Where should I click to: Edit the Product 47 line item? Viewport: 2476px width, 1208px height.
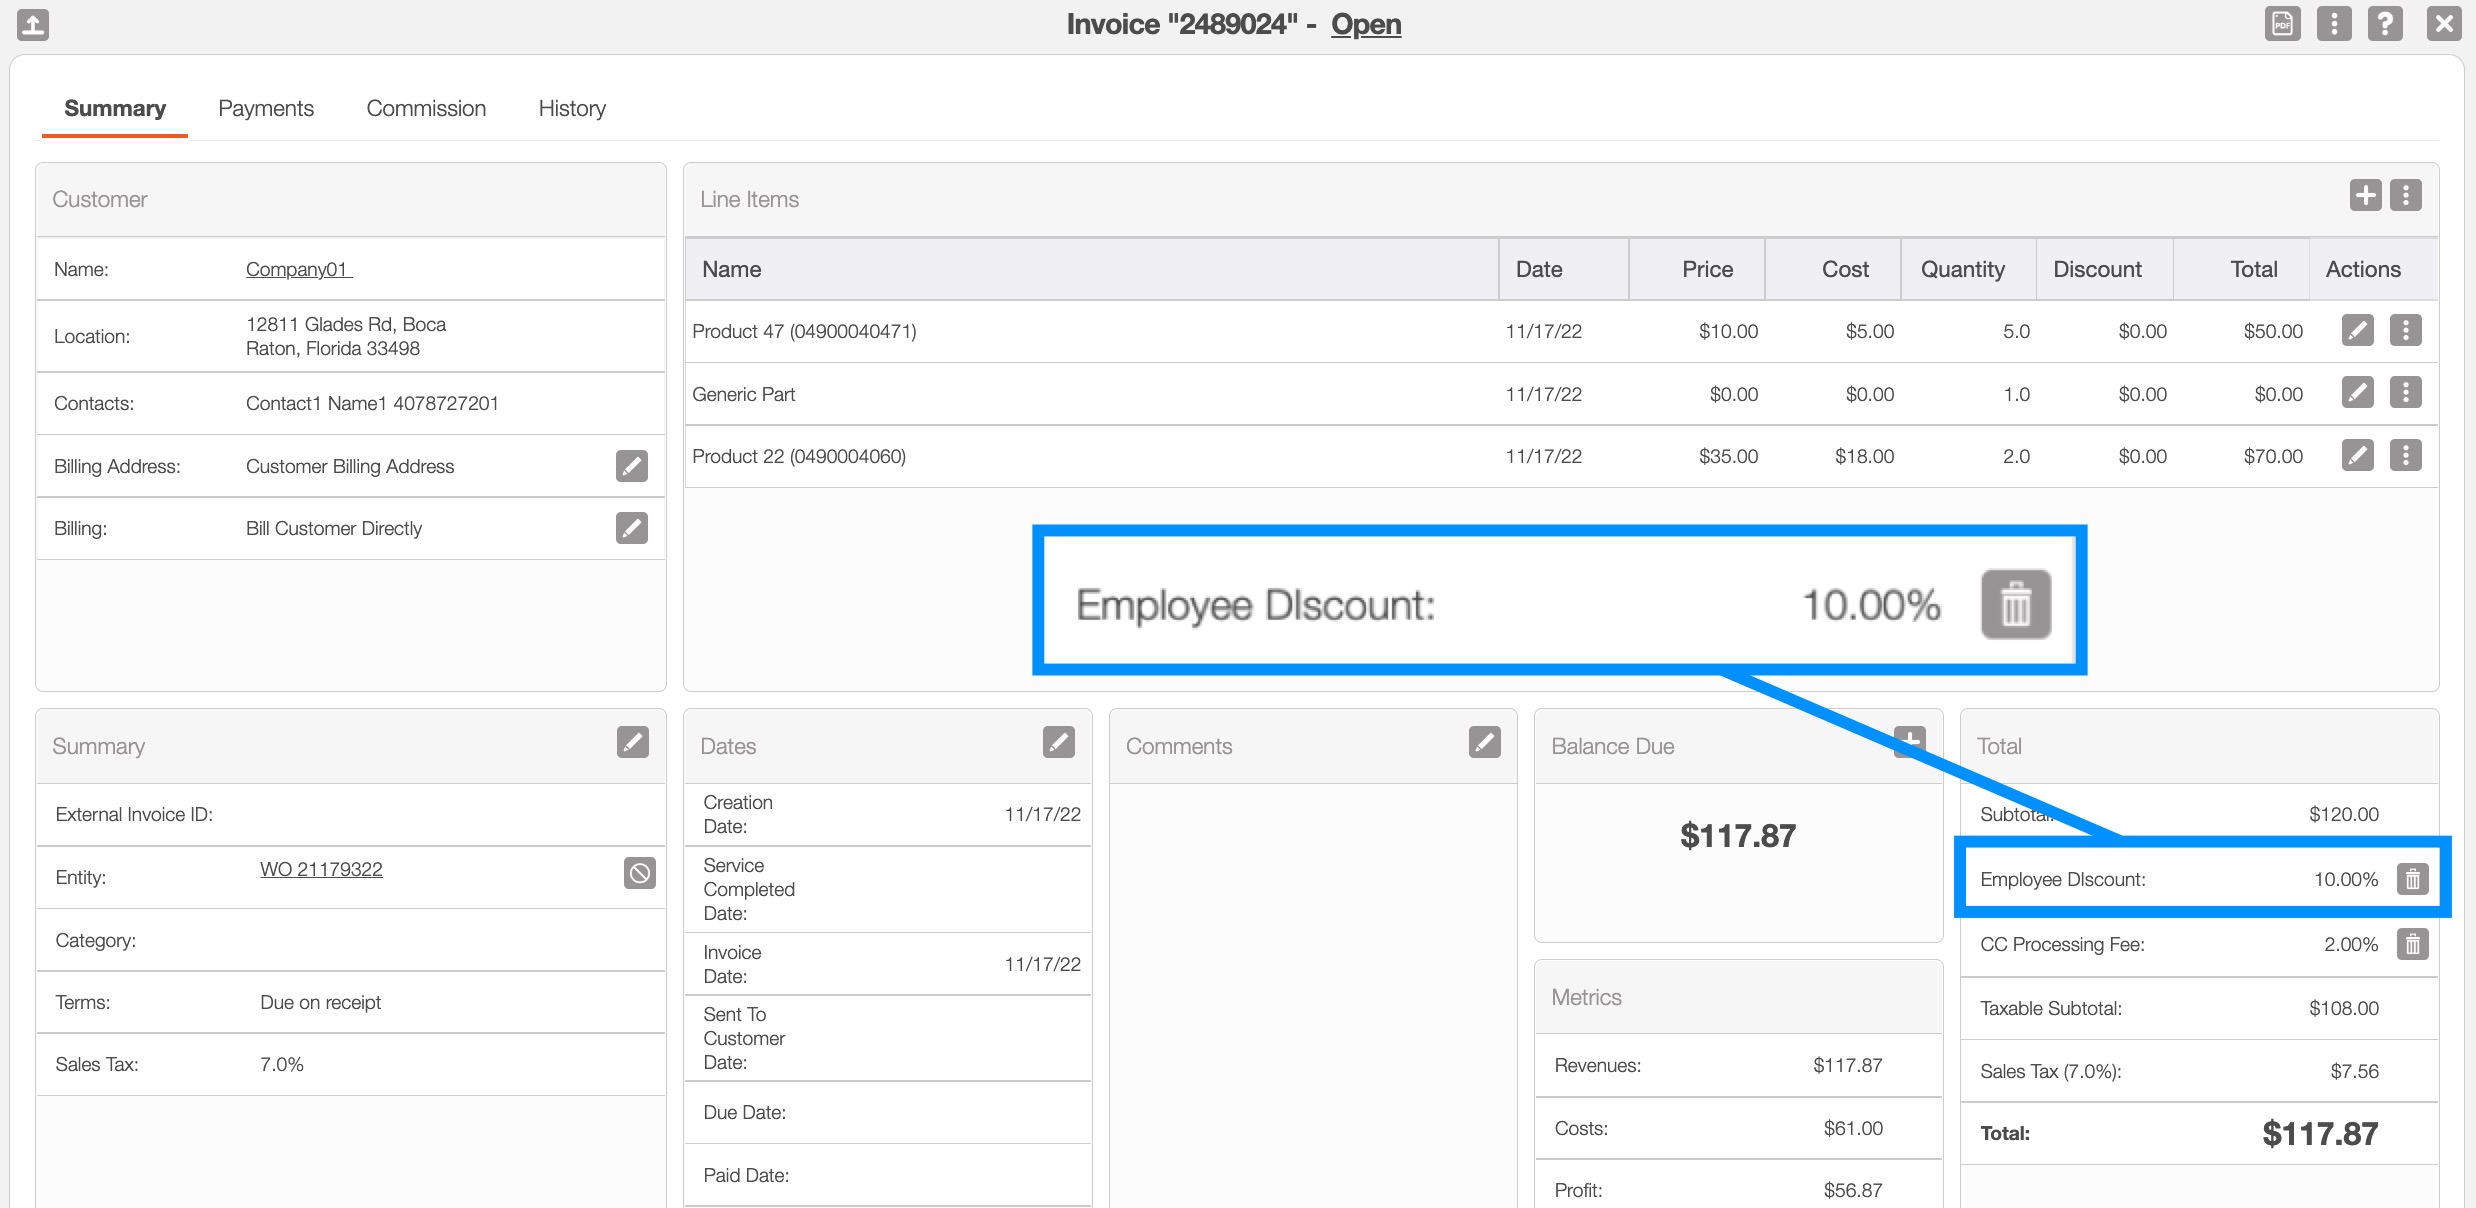coord(2357,330)
